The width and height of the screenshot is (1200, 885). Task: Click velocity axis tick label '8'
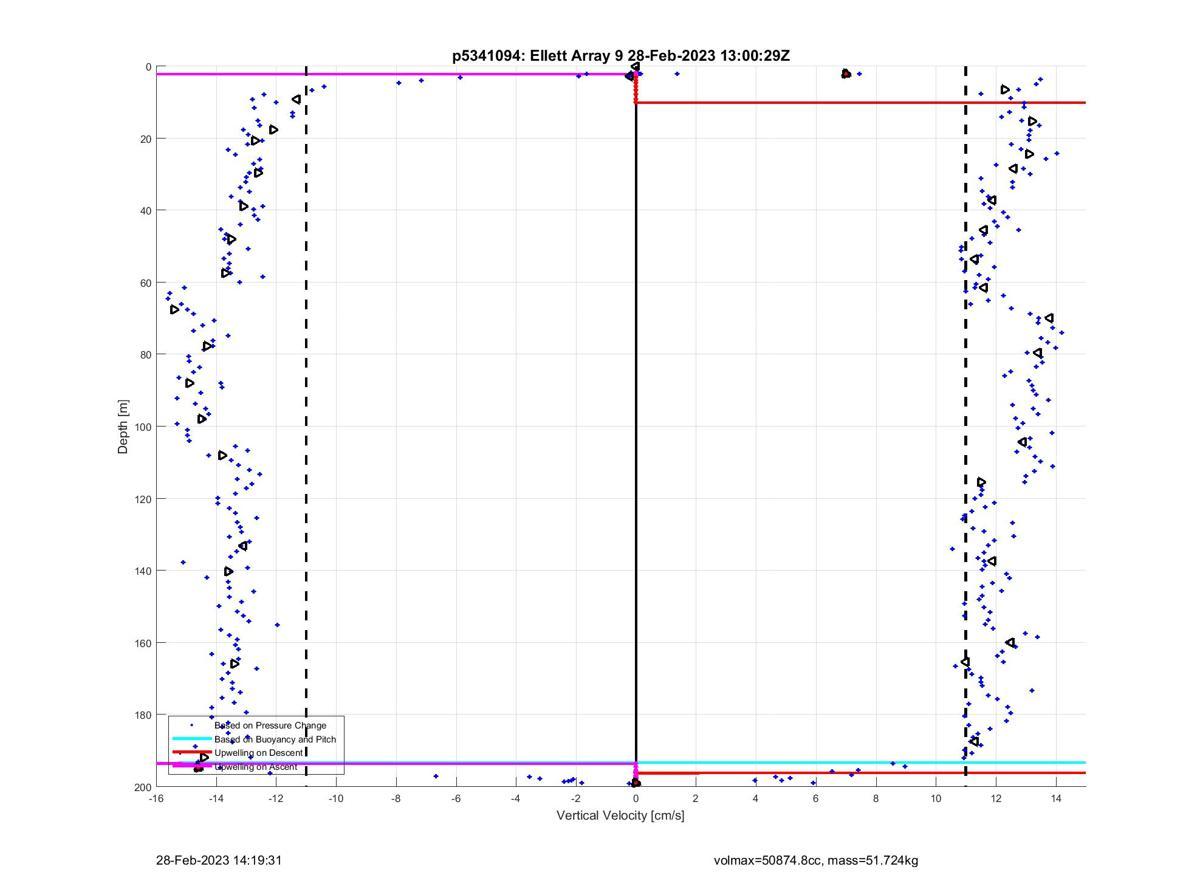(876, 798)
